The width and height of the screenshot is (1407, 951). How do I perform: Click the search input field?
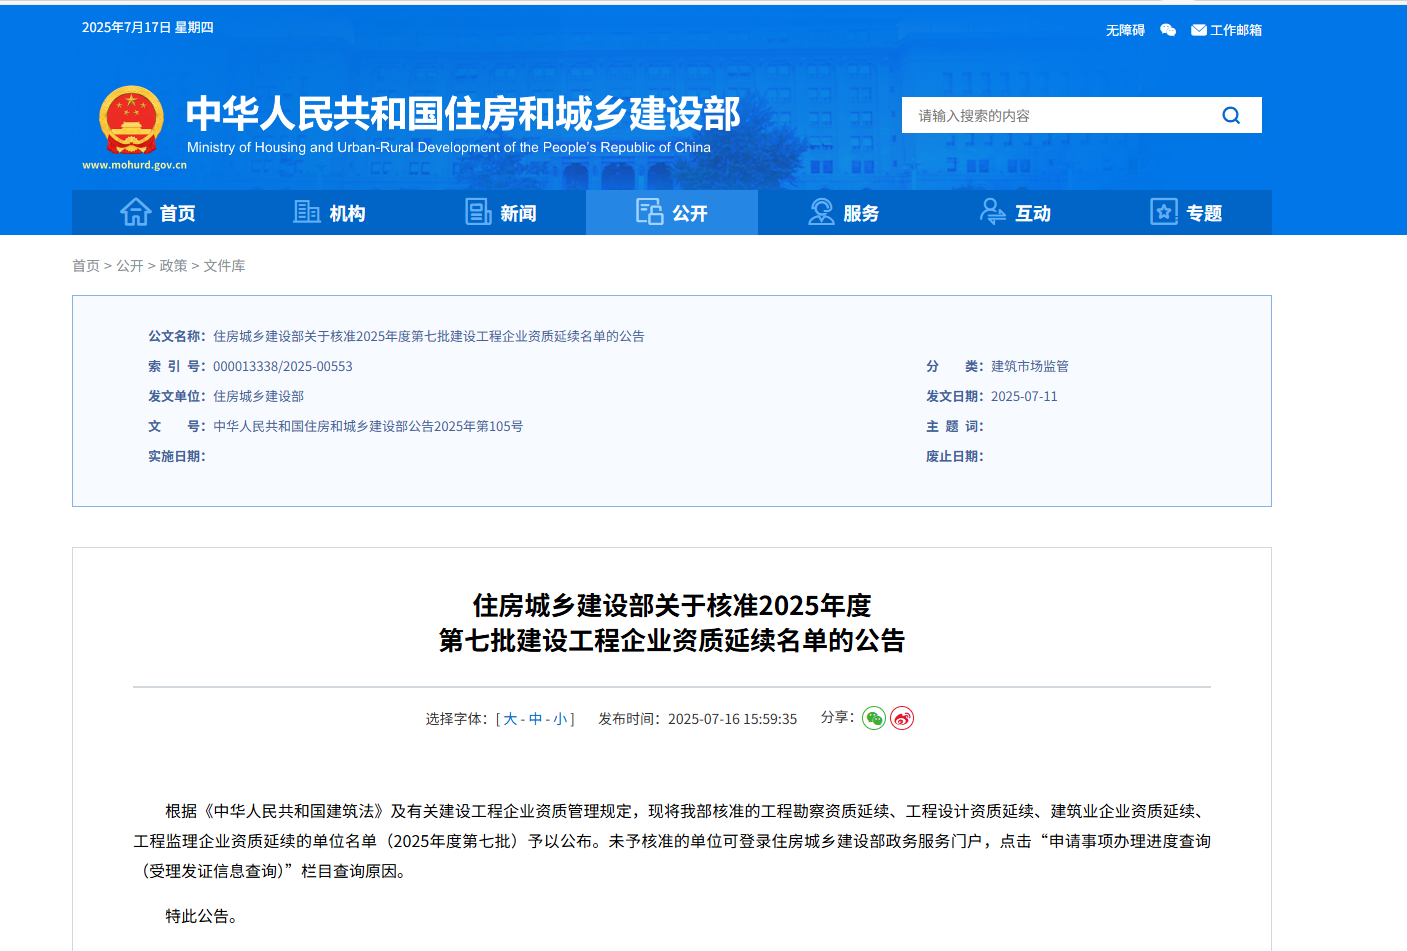pyautogui.click(x=1055, y=115)
